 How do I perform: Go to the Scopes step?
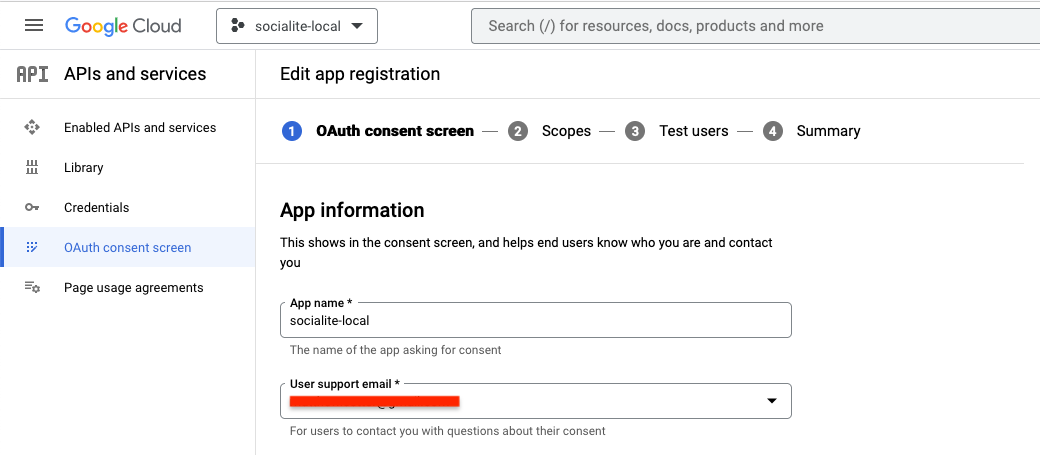point(566,131)
